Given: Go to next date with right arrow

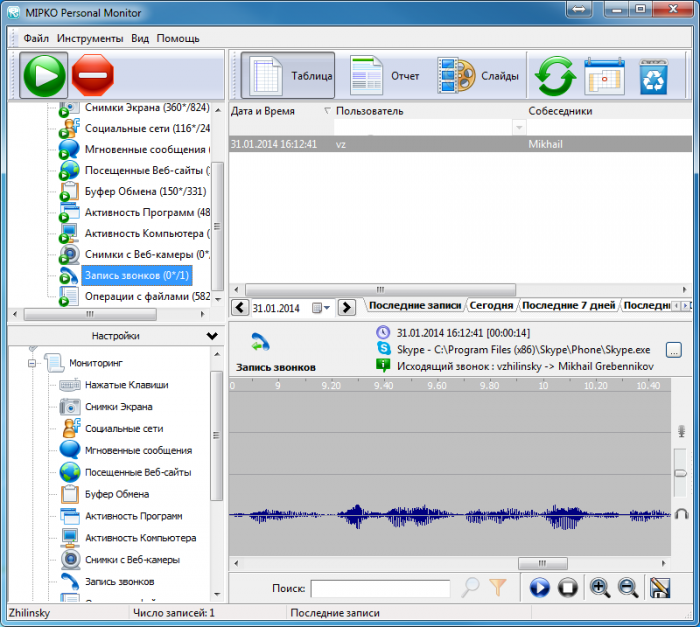Looking at the screenshot, I should pyautogui.click(x=347, y=308).
